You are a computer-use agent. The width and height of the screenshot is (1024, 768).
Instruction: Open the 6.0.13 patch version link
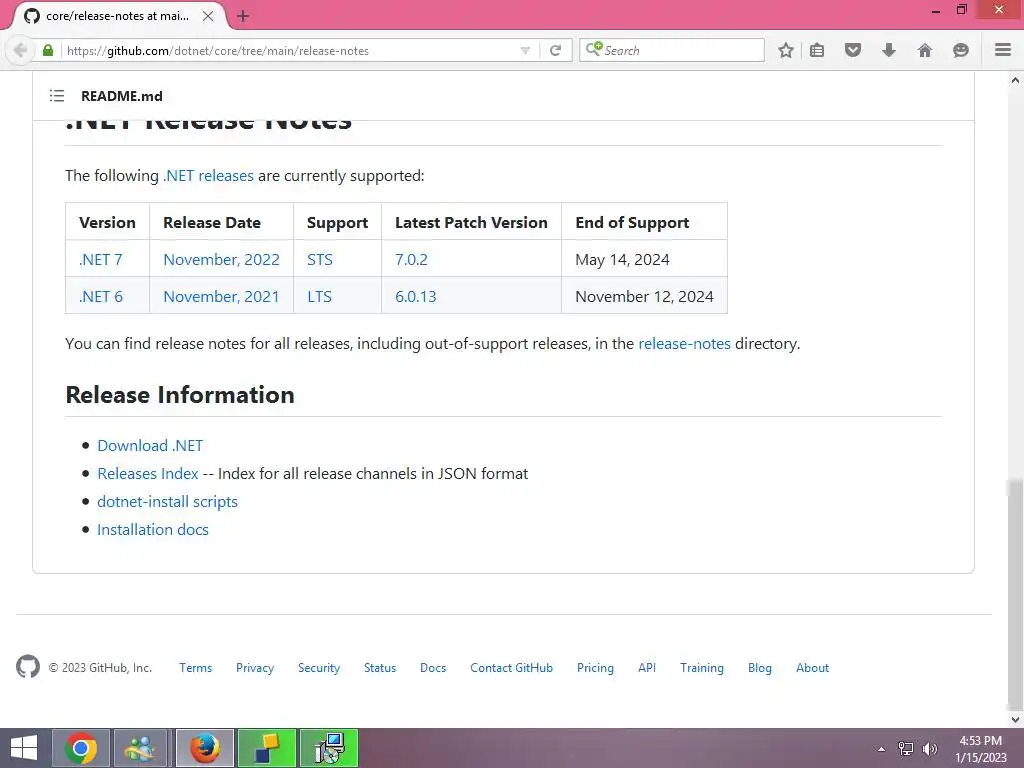coord(415,296)
